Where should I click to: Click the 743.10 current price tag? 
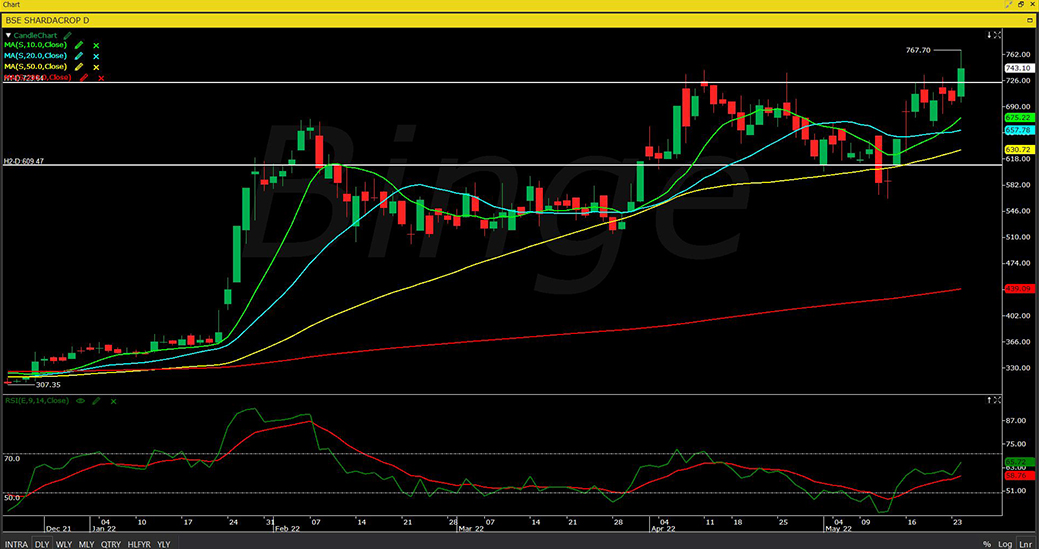1018,68
